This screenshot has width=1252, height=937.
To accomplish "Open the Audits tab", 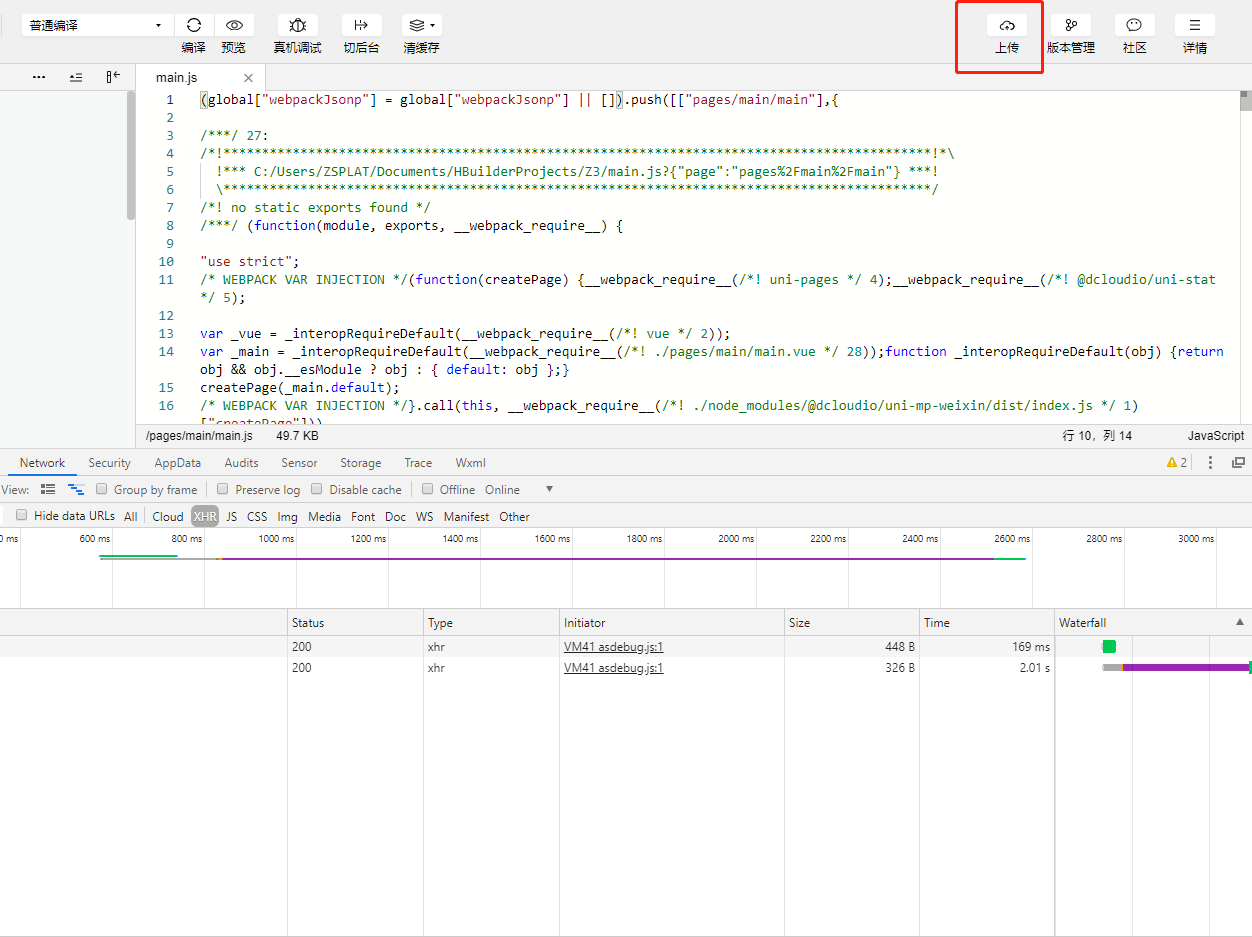I will tap(241, 463).
